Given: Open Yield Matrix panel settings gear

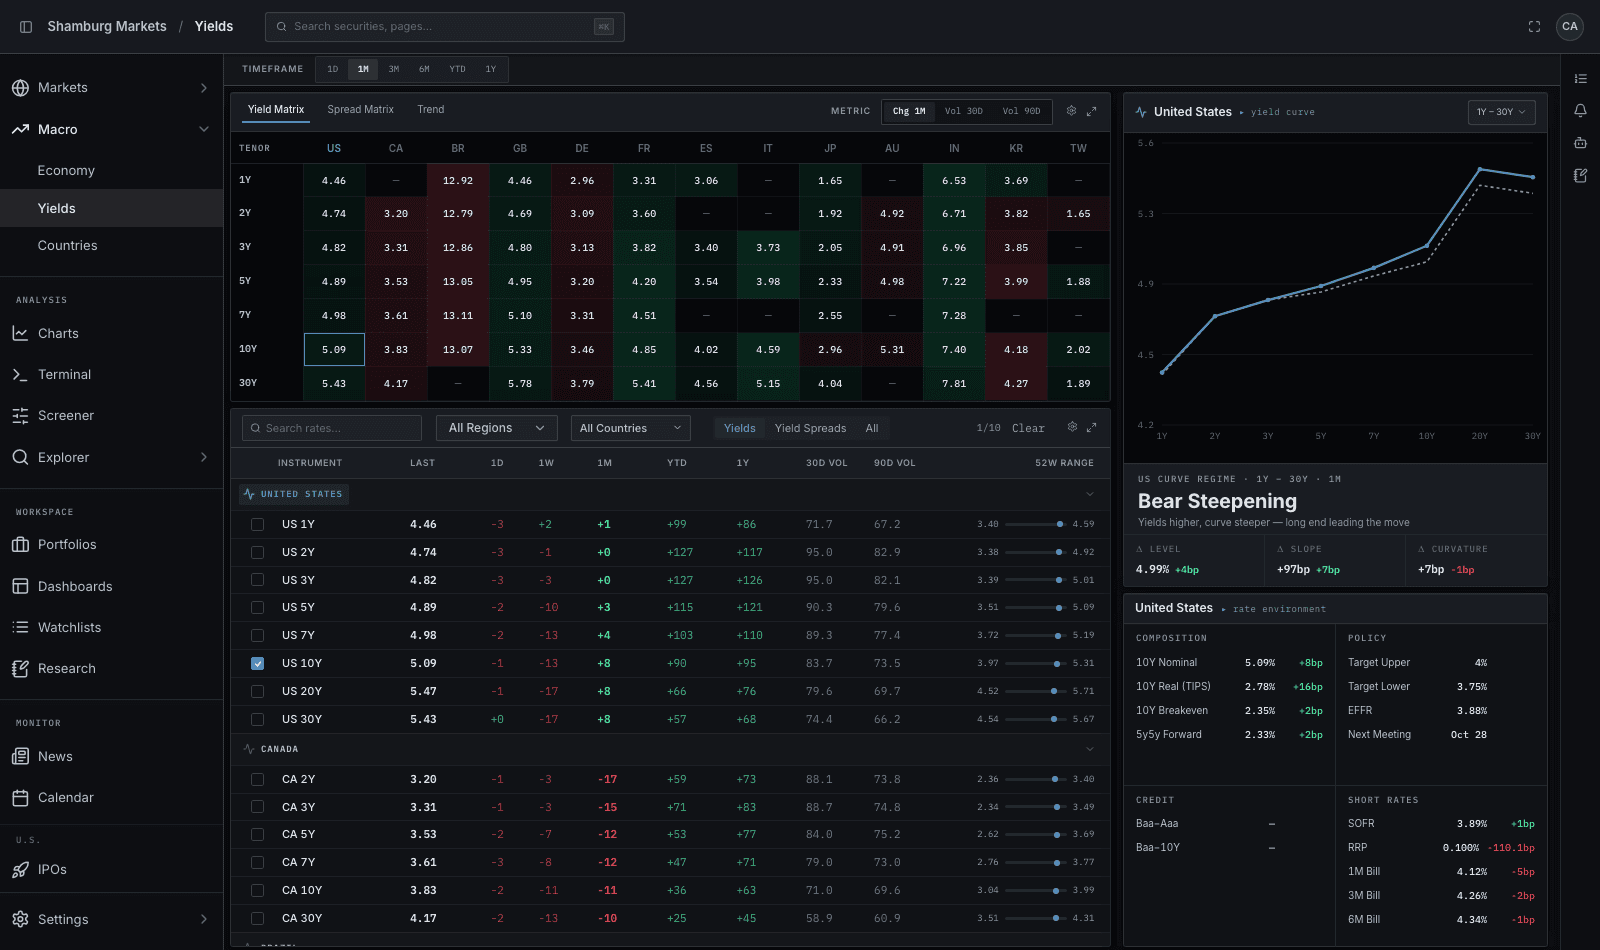Looking at the screenshot, I should (1071, 111).
